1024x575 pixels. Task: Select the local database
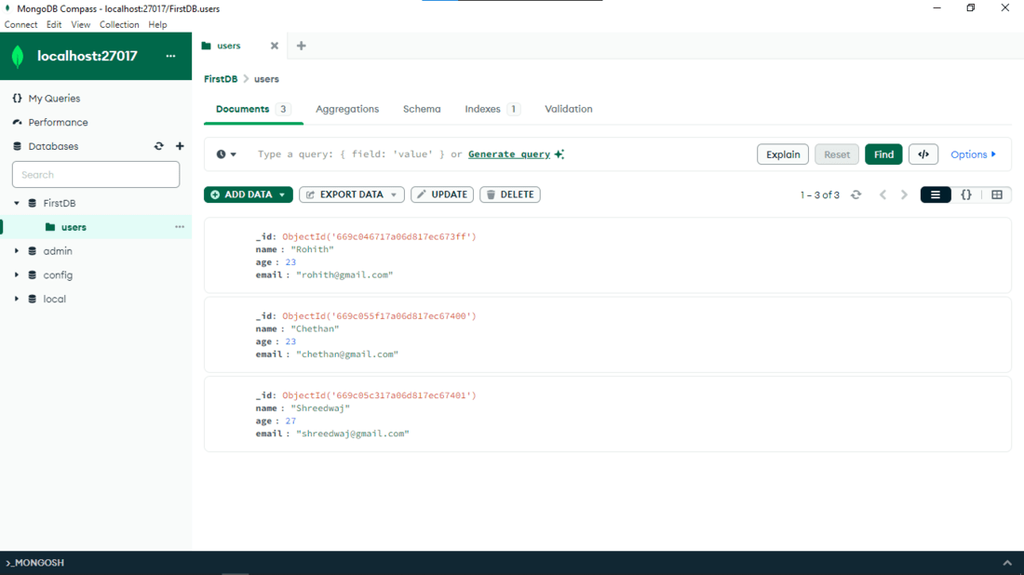tap(54, 299)
